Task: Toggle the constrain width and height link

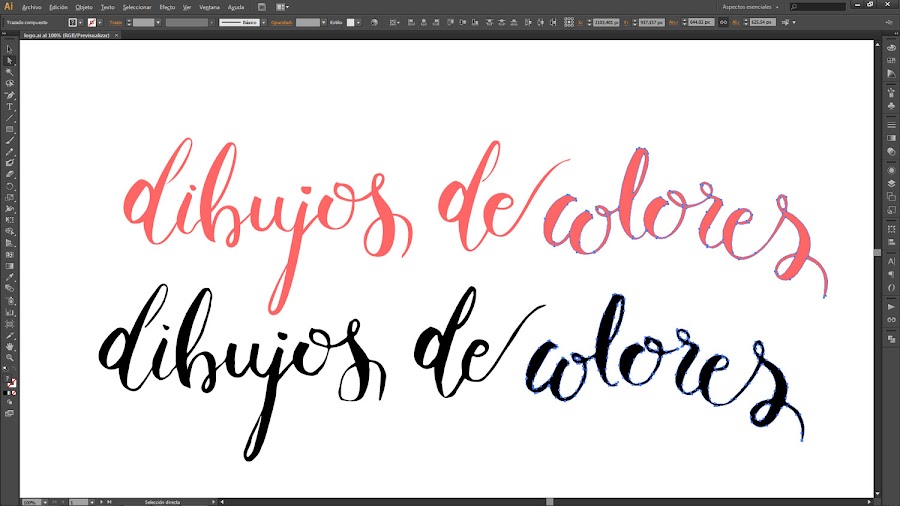Action: pos(723,22)
